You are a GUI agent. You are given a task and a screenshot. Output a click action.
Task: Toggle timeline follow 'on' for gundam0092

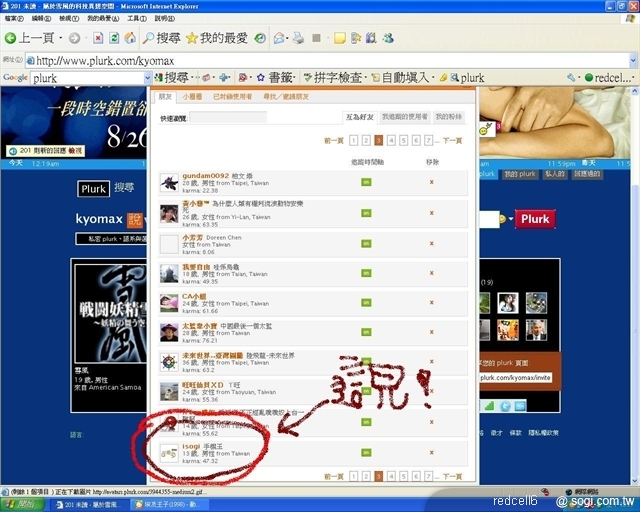(x=366, y=182)
